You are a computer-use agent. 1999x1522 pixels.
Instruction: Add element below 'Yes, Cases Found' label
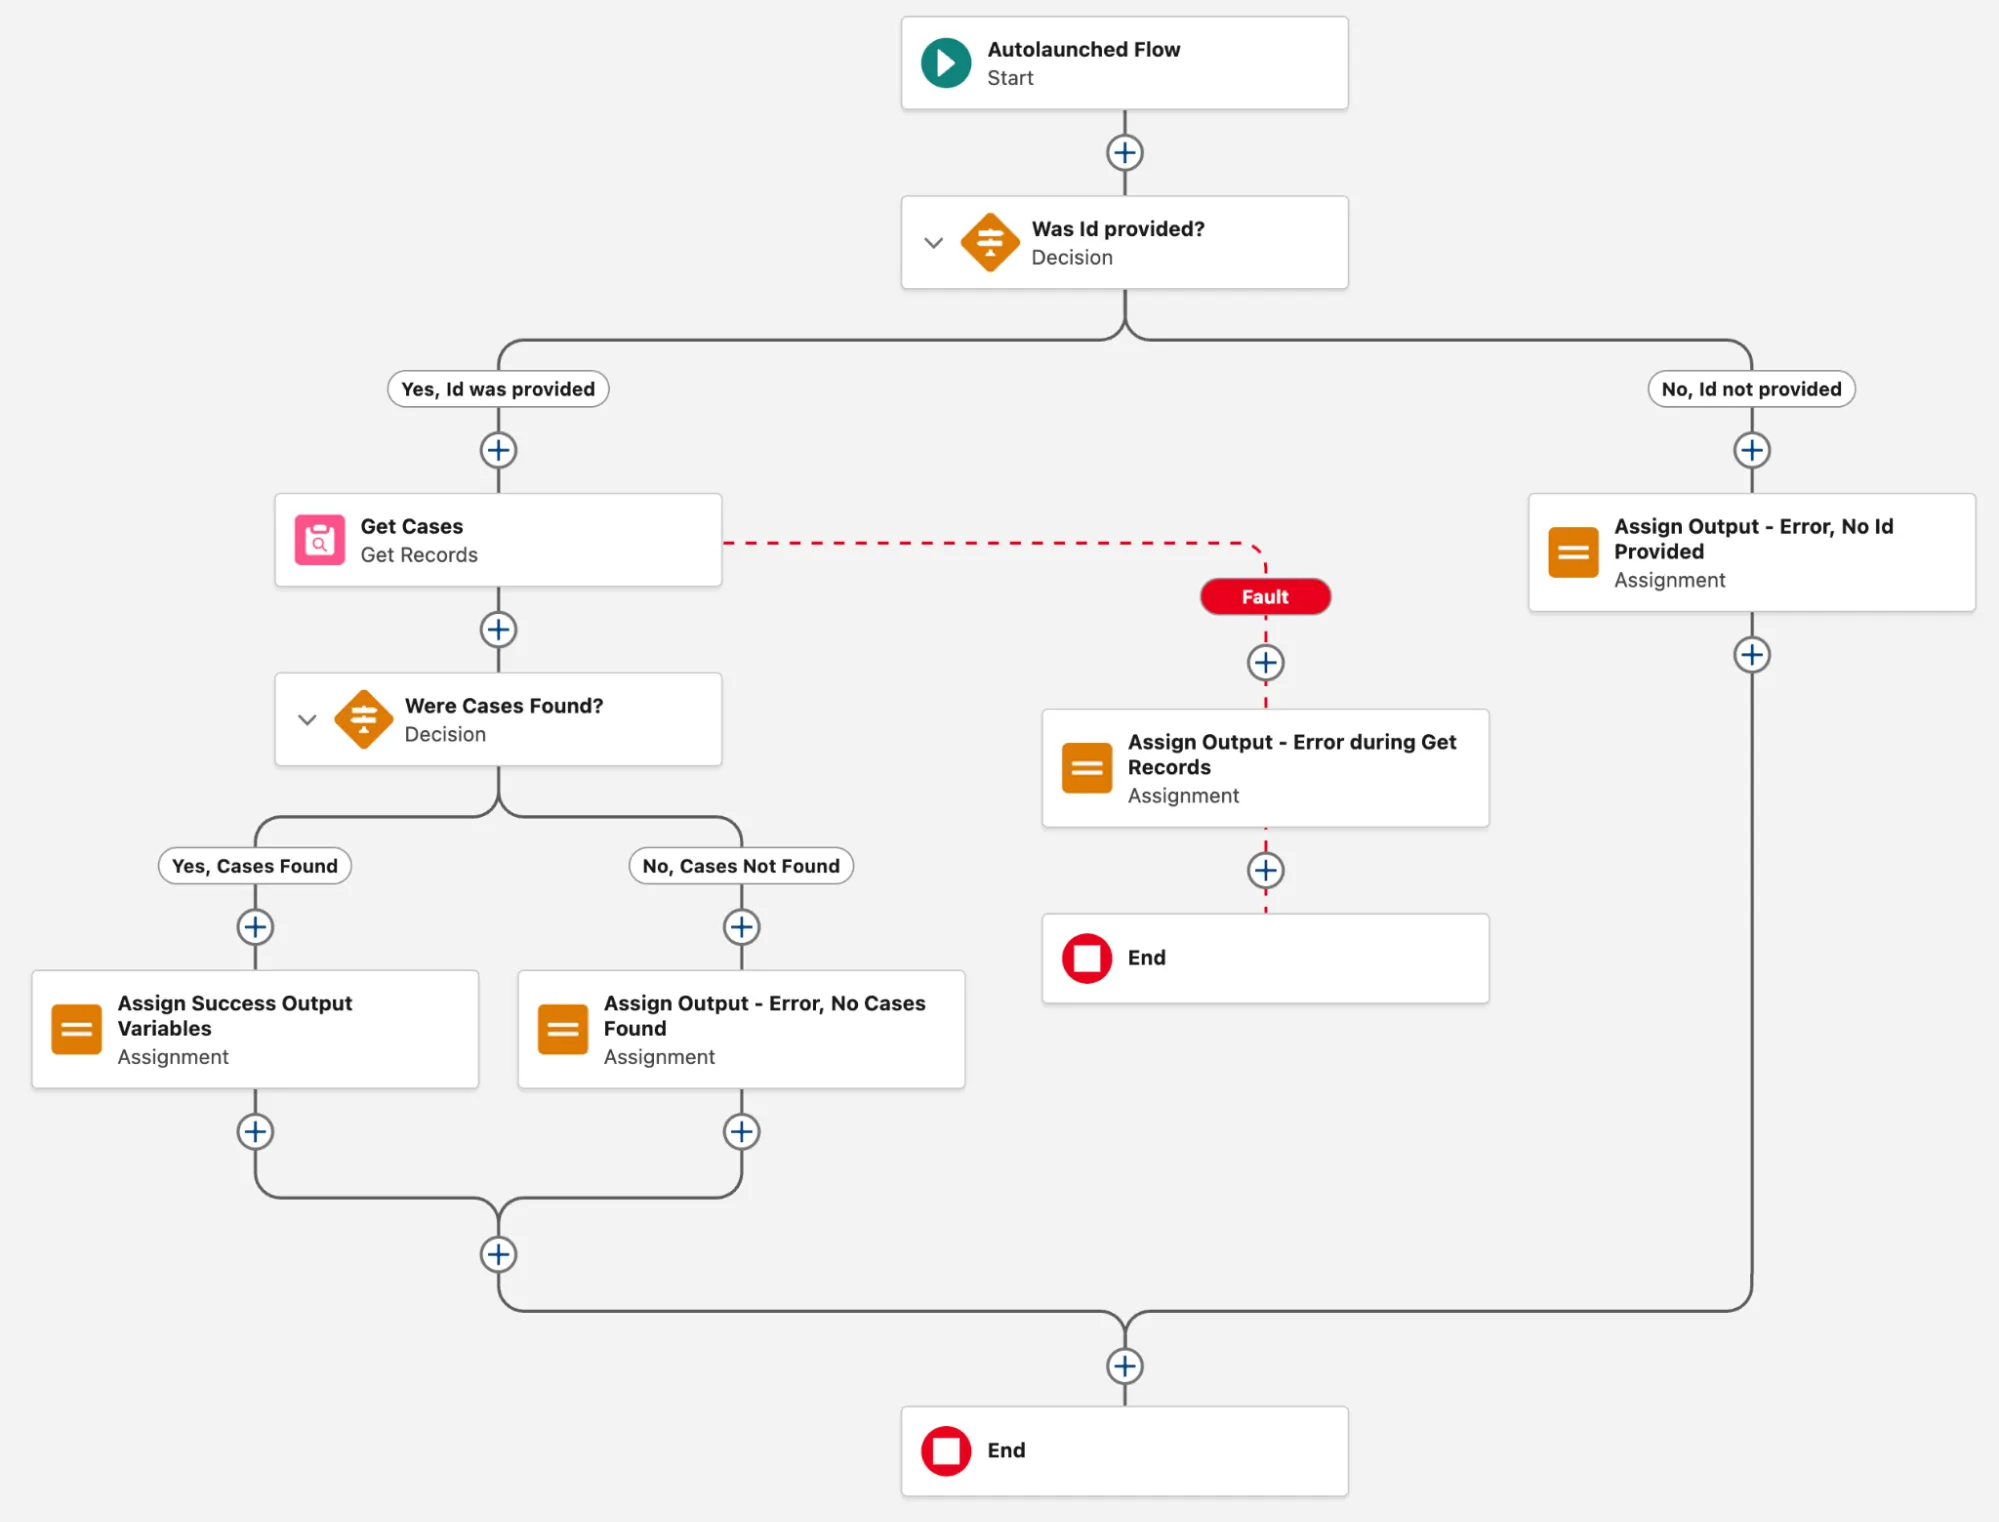tap(255, 927)
